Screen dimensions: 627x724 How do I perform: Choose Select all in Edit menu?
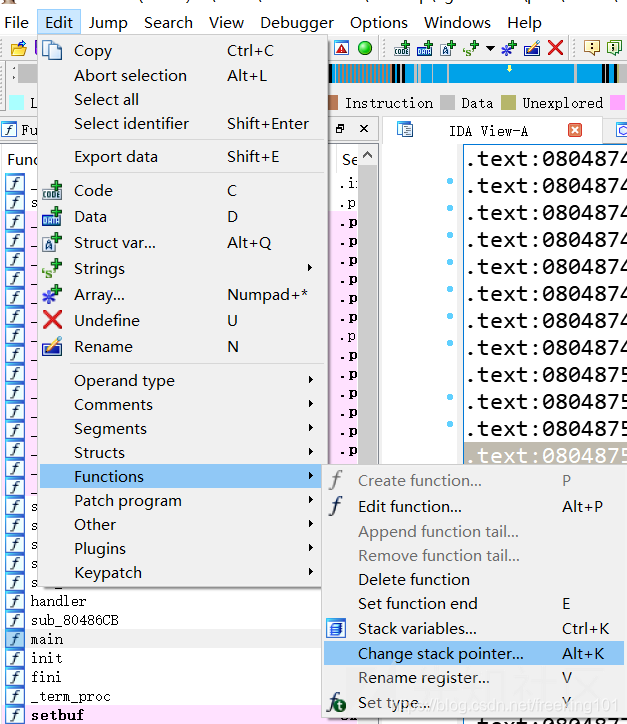pos(182,99)
